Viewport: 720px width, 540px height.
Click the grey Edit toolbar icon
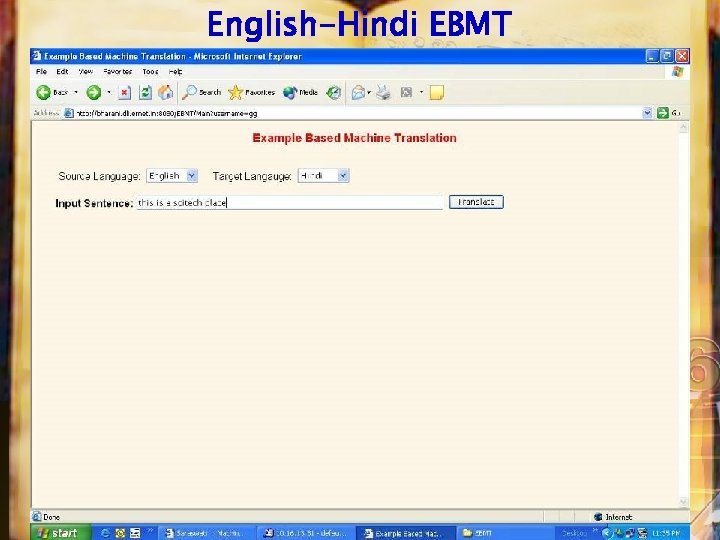click(406, 92)
